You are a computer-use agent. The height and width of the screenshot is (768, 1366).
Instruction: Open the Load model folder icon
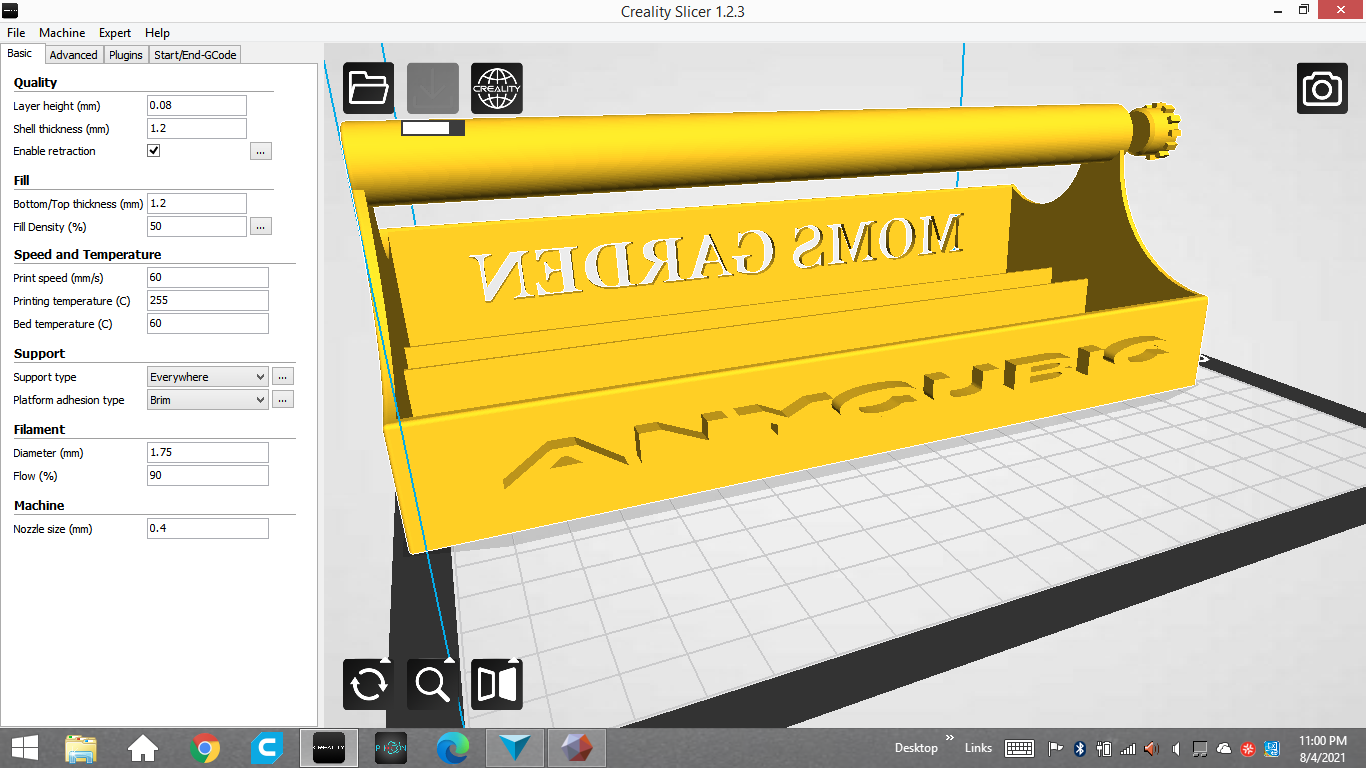tap(368, 88)
